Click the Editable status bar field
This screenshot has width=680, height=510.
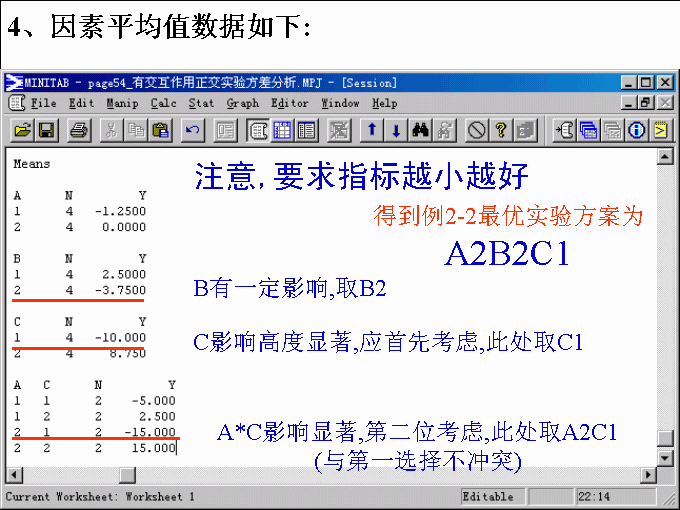coord(489,496)
